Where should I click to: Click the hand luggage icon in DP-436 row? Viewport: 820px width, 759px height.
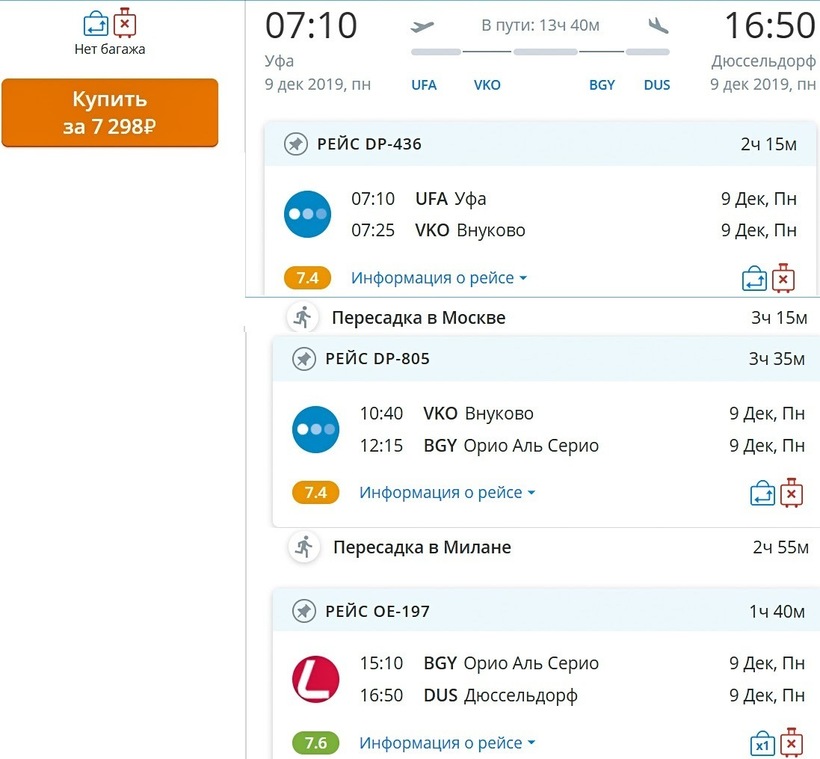point(754,279)
